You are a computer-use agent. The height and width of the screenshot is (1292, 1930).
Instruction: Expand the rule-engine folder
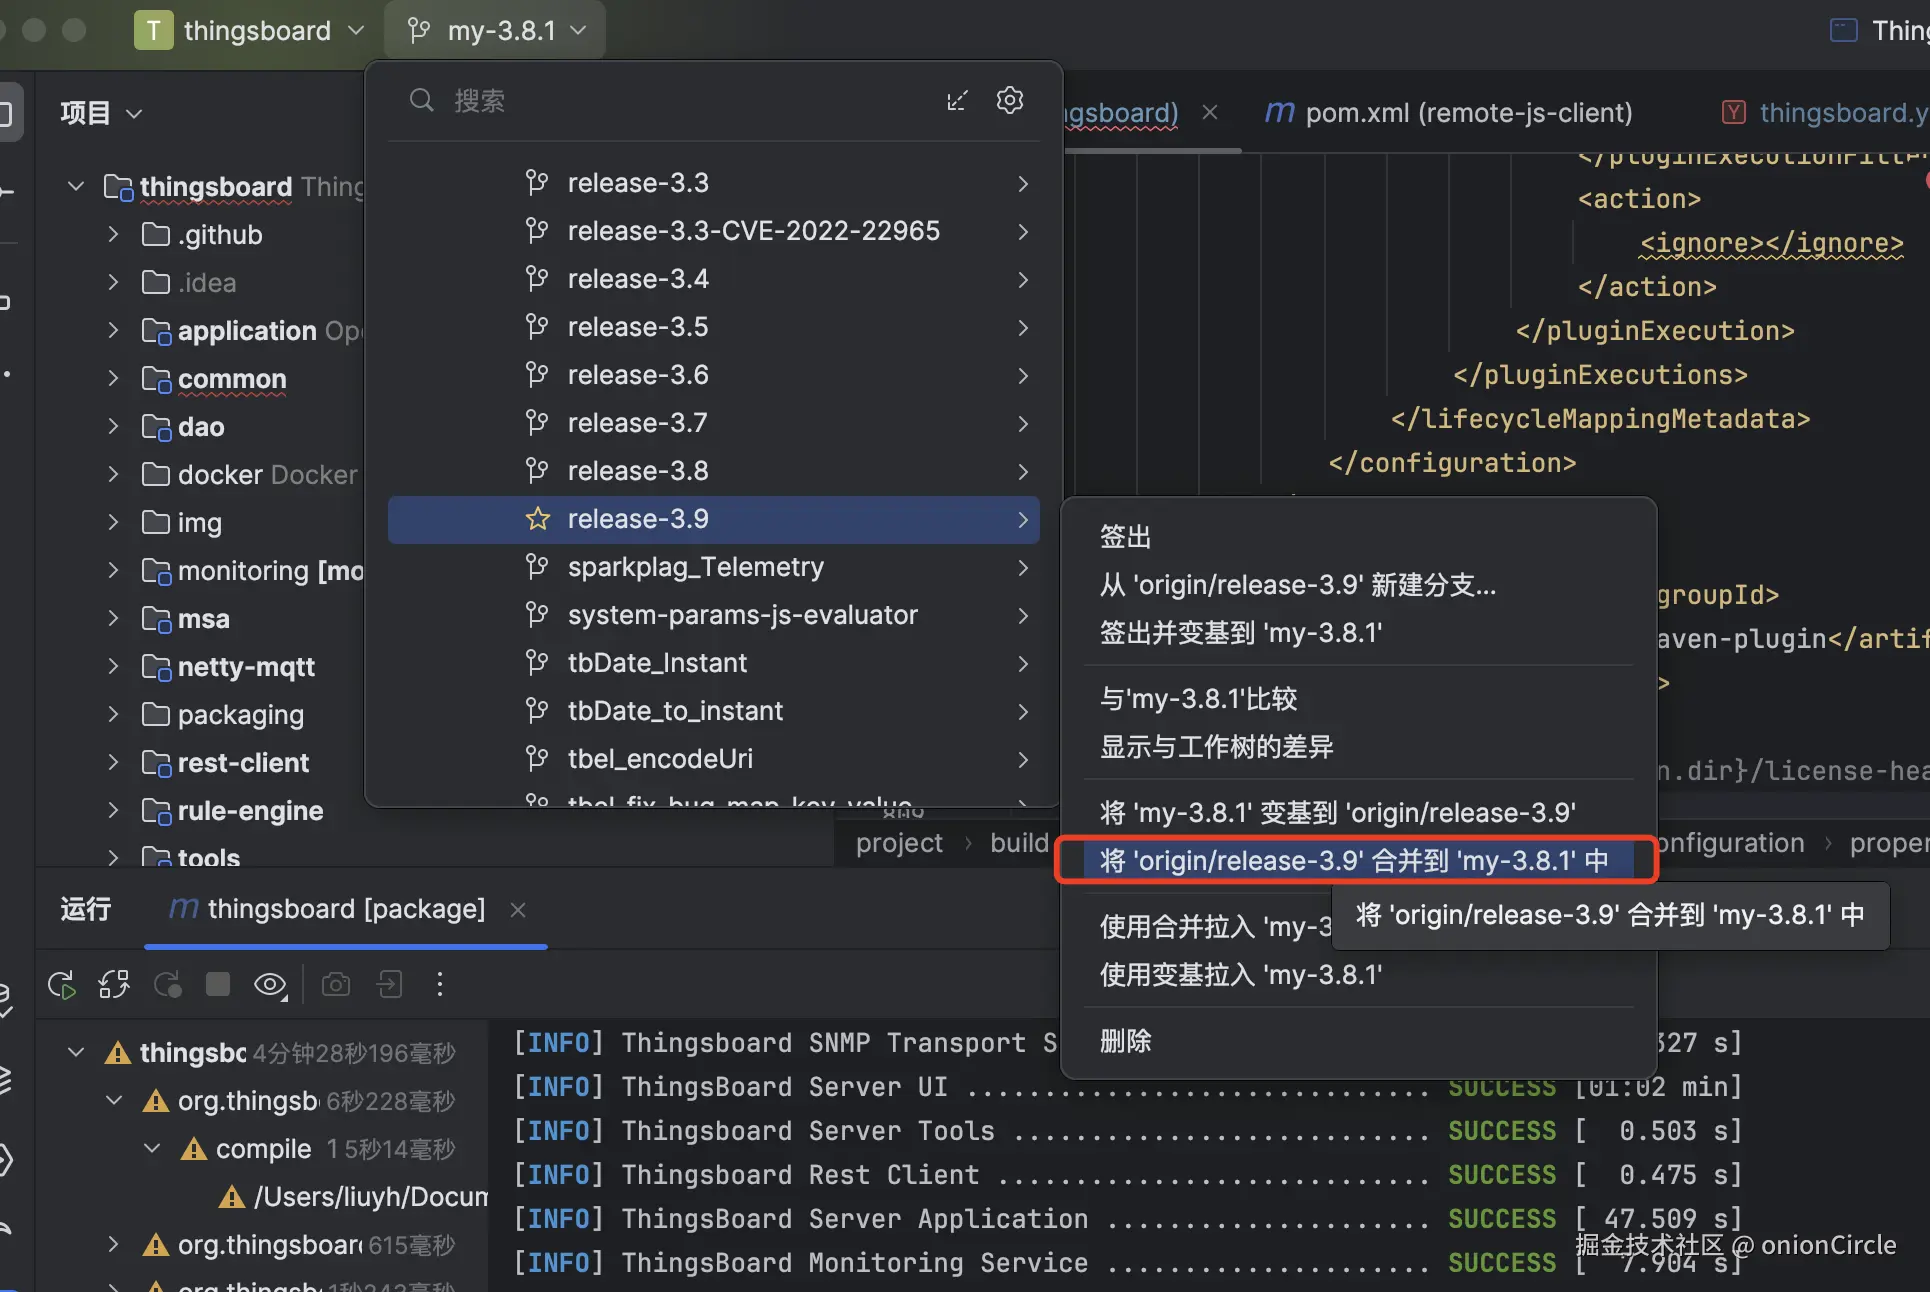coord(113,811)
